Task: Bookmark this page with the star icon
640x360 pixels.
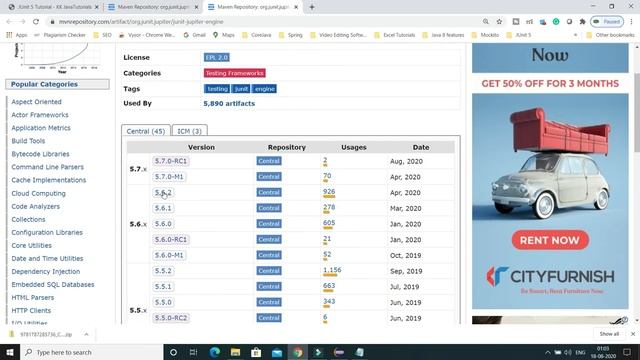Action: point(499,22)
